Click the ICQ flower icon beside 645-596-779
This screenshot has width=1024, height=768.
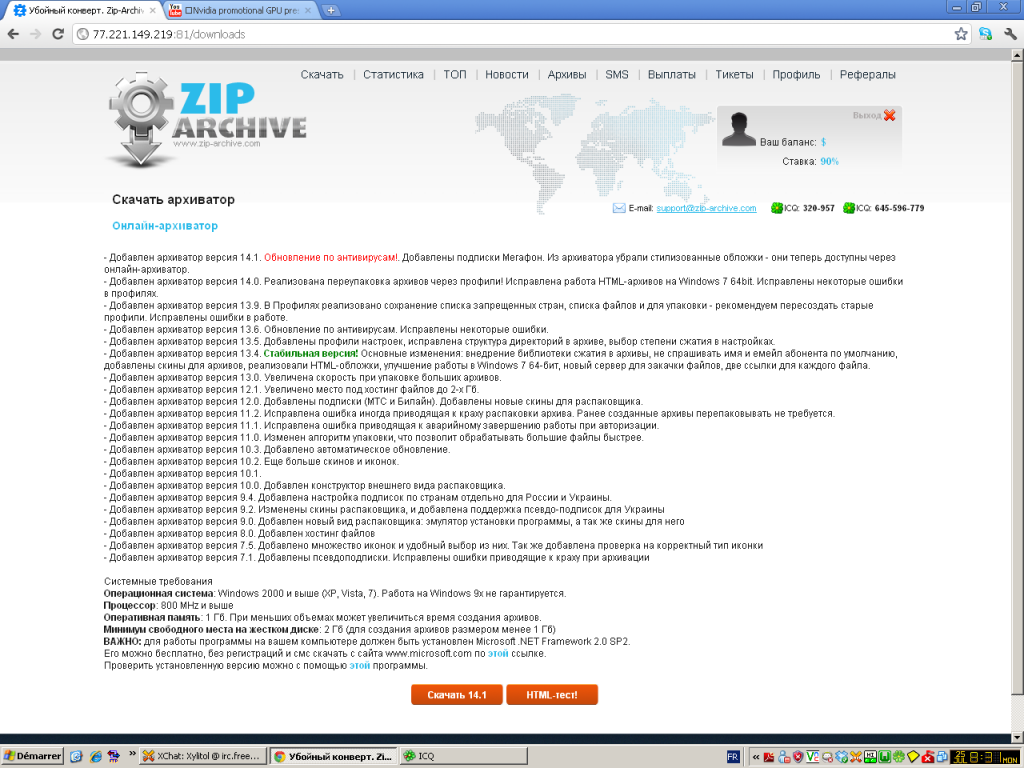coord(848,208)
